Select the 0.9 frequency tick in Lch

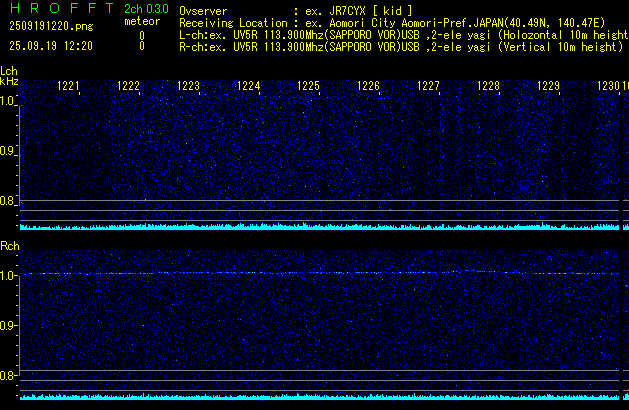(9, 151)
